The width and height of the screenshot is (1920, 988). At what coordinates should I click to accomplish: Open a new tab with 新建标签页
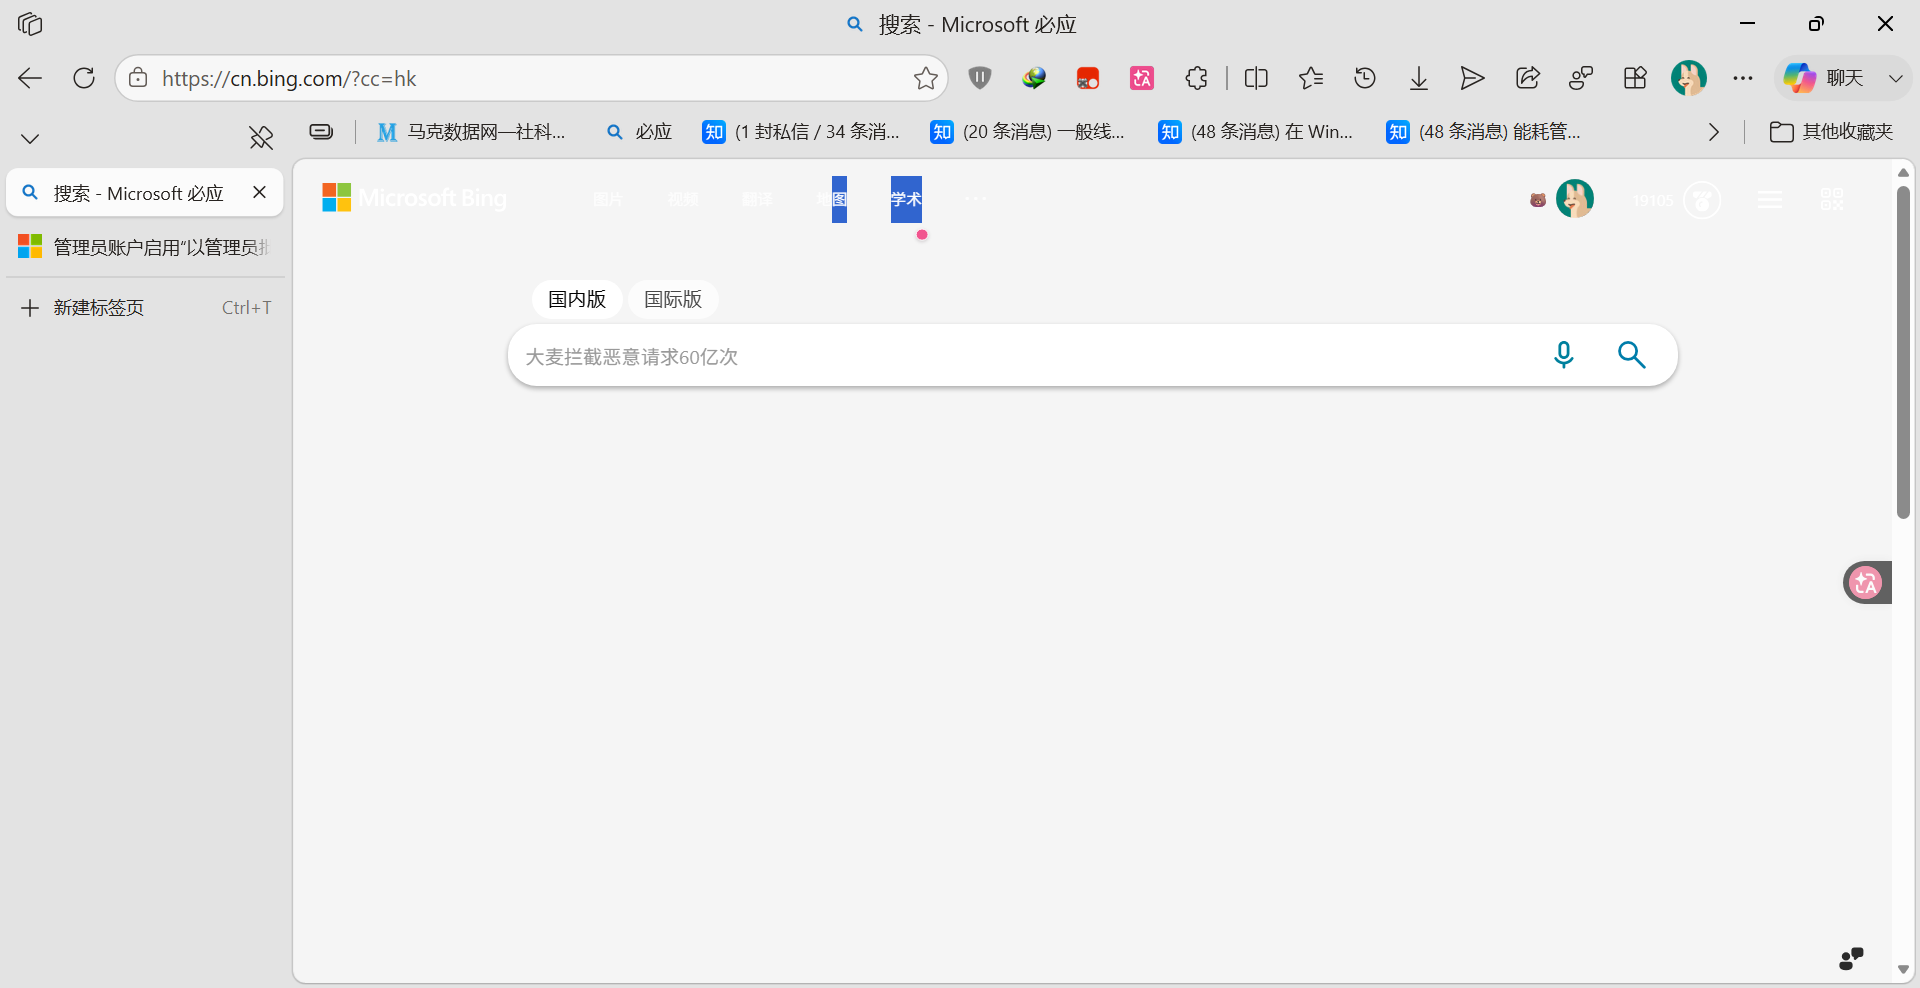coord(145,307)
